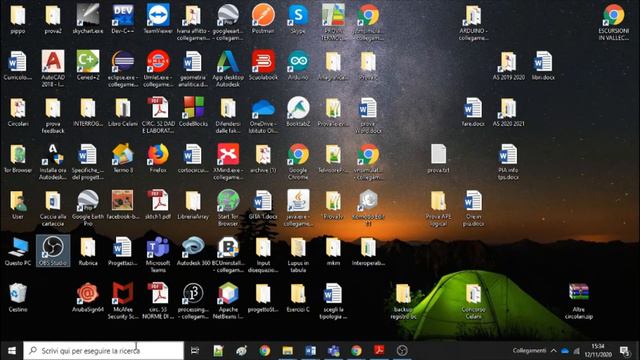The image size is (640, 360).
Task: Select the Google Earth Pro desktop icon
Action: click(x=88, y=208)
